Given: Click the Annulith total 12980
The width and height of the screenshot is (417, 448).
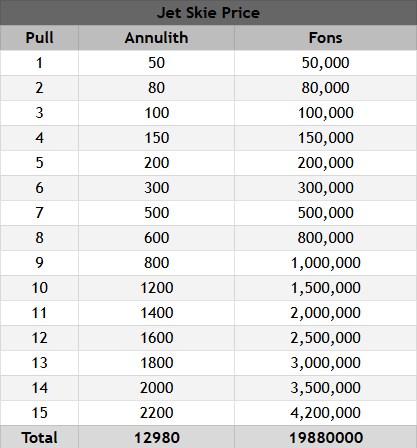Looking at the screenshot, I should coord(156,437).
